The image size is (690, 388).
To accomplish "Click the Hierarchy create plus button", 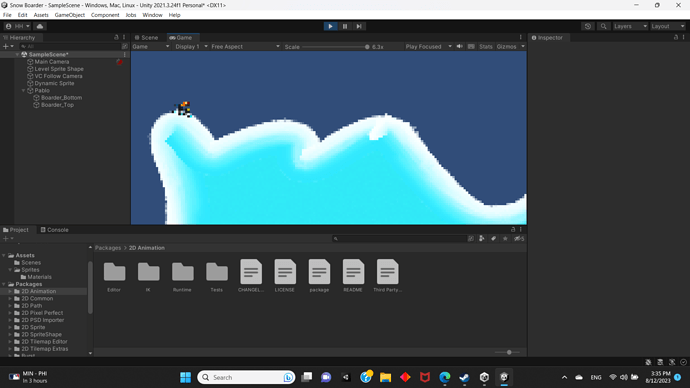I will [7, 46].
